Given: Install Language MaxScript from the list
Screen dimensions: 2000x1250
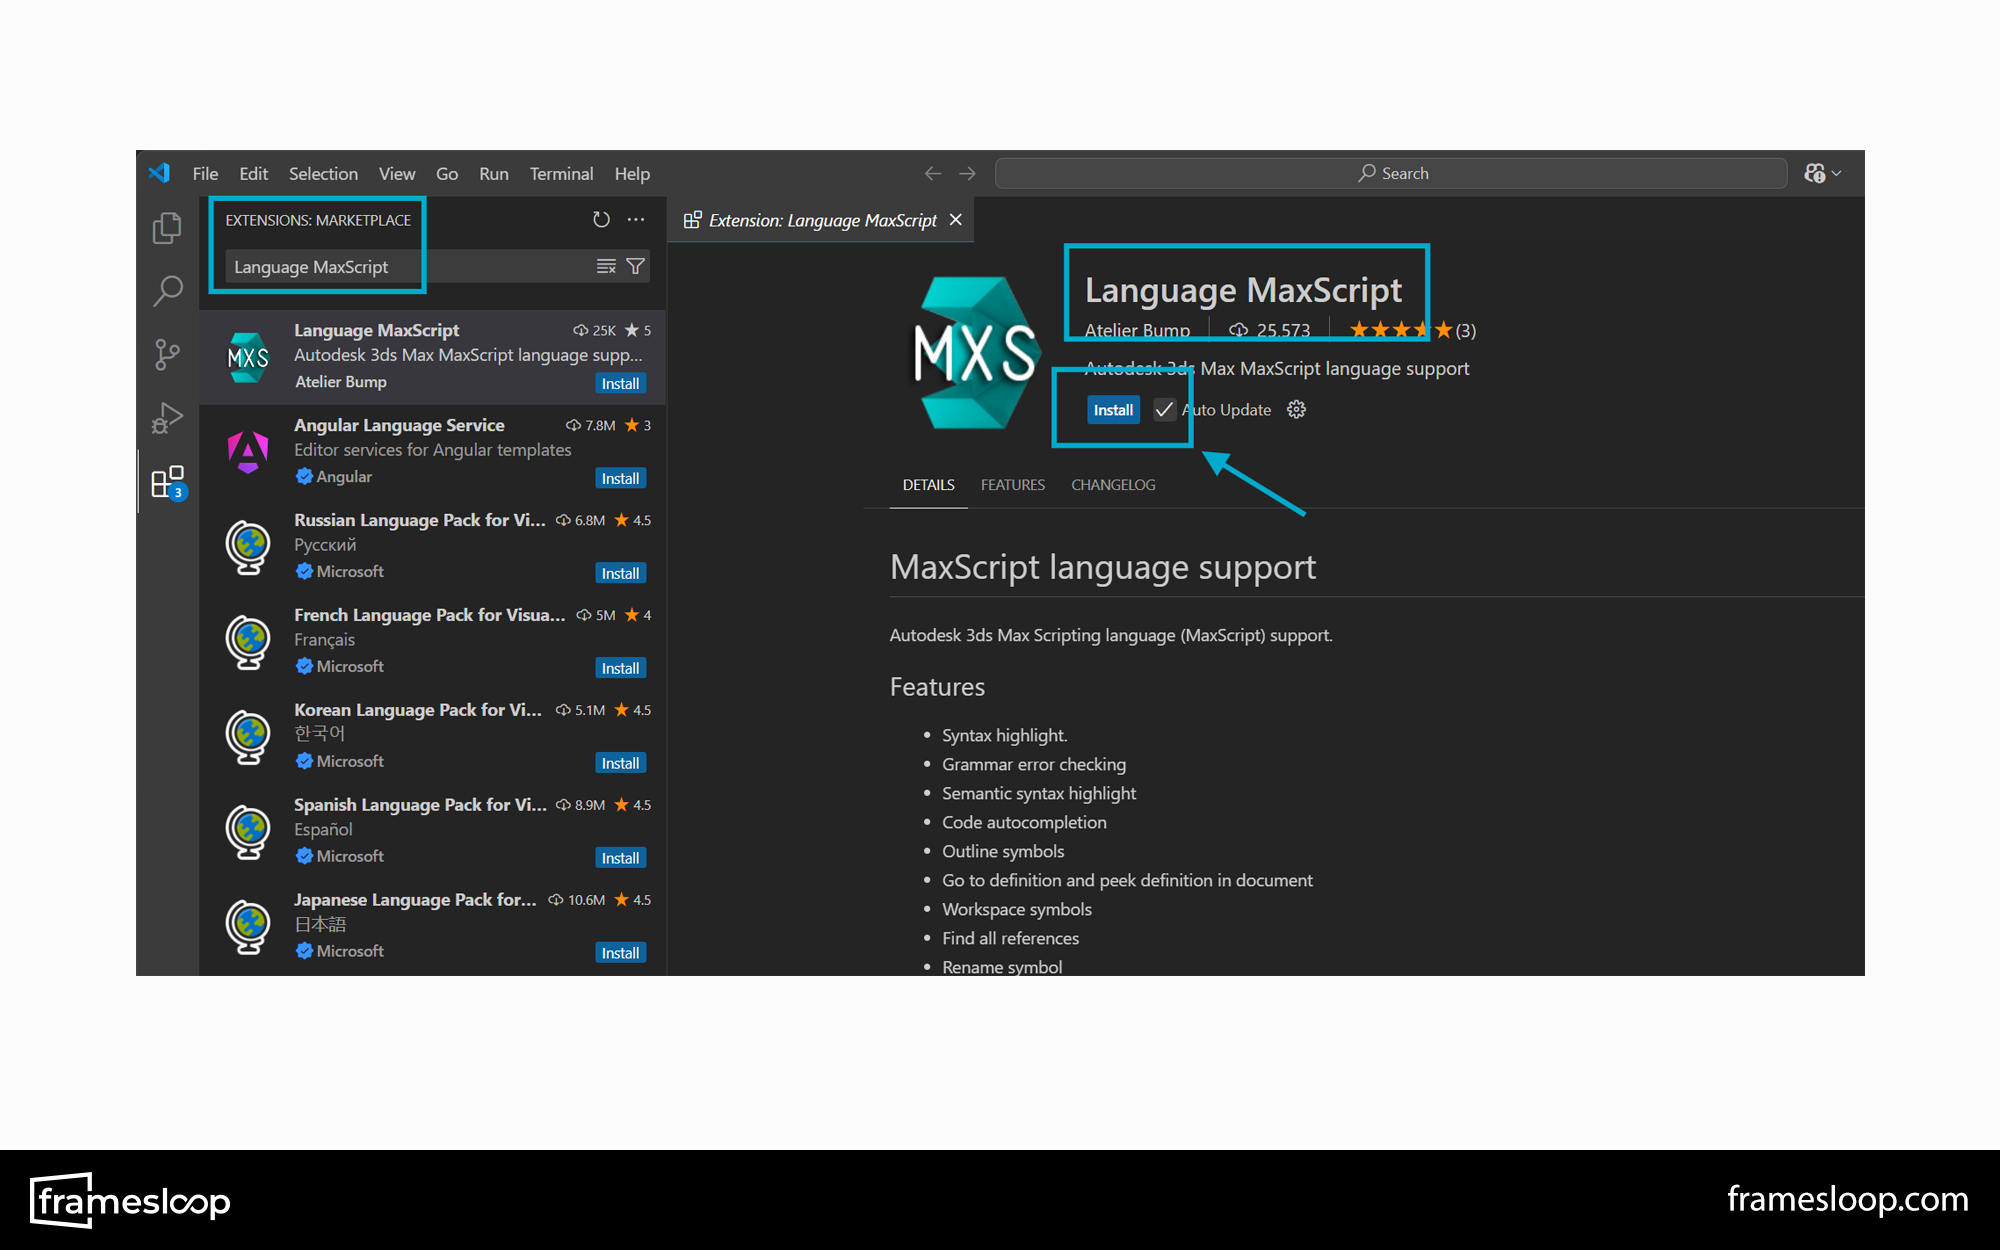Looking at the screenshot, I should [620, 384].
